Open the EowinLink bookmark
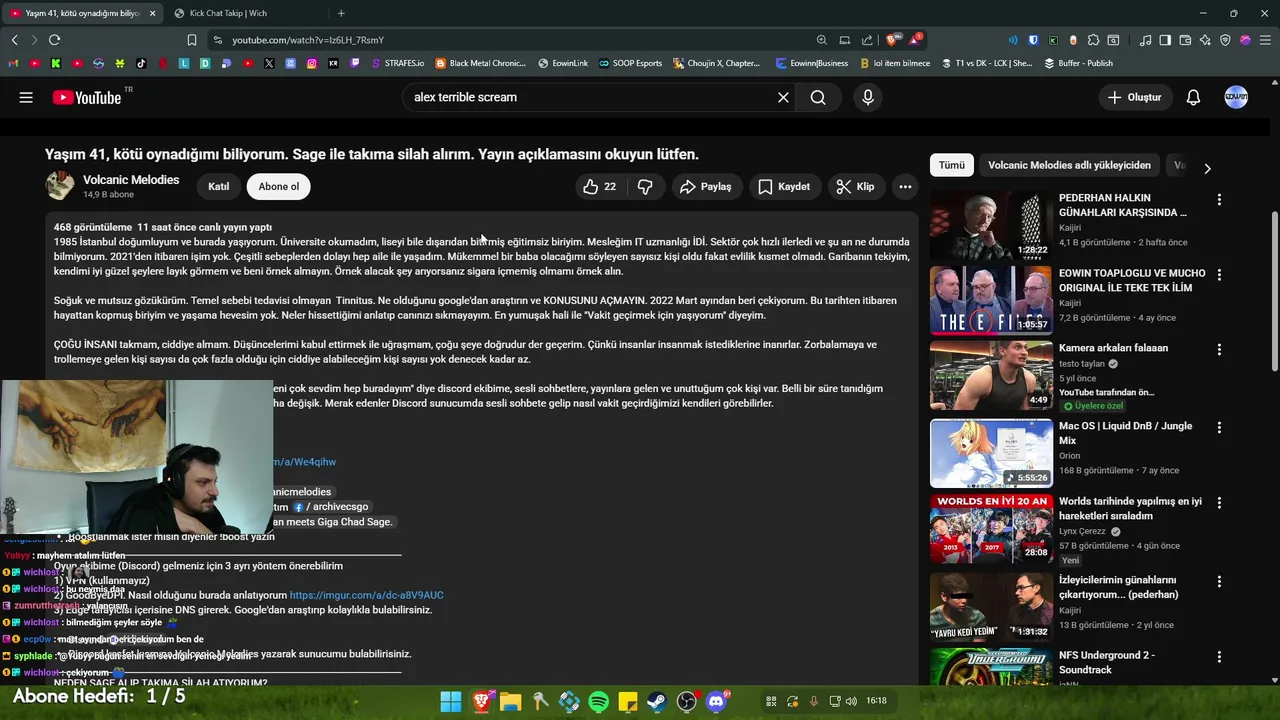Image resolution: width=1280 pixels, height=720 pixels. click(563, 63)
